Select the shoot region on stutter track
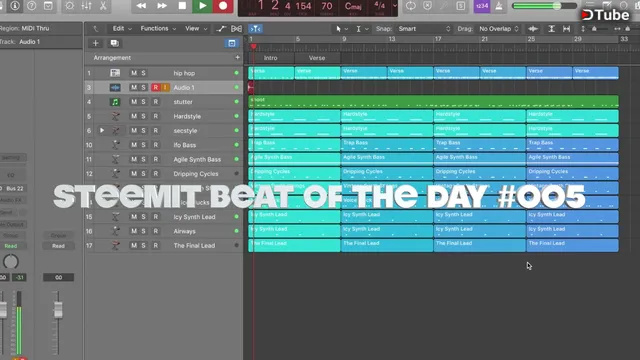The width and height of the screenshot is (640, 360). [x=433, y=102]
